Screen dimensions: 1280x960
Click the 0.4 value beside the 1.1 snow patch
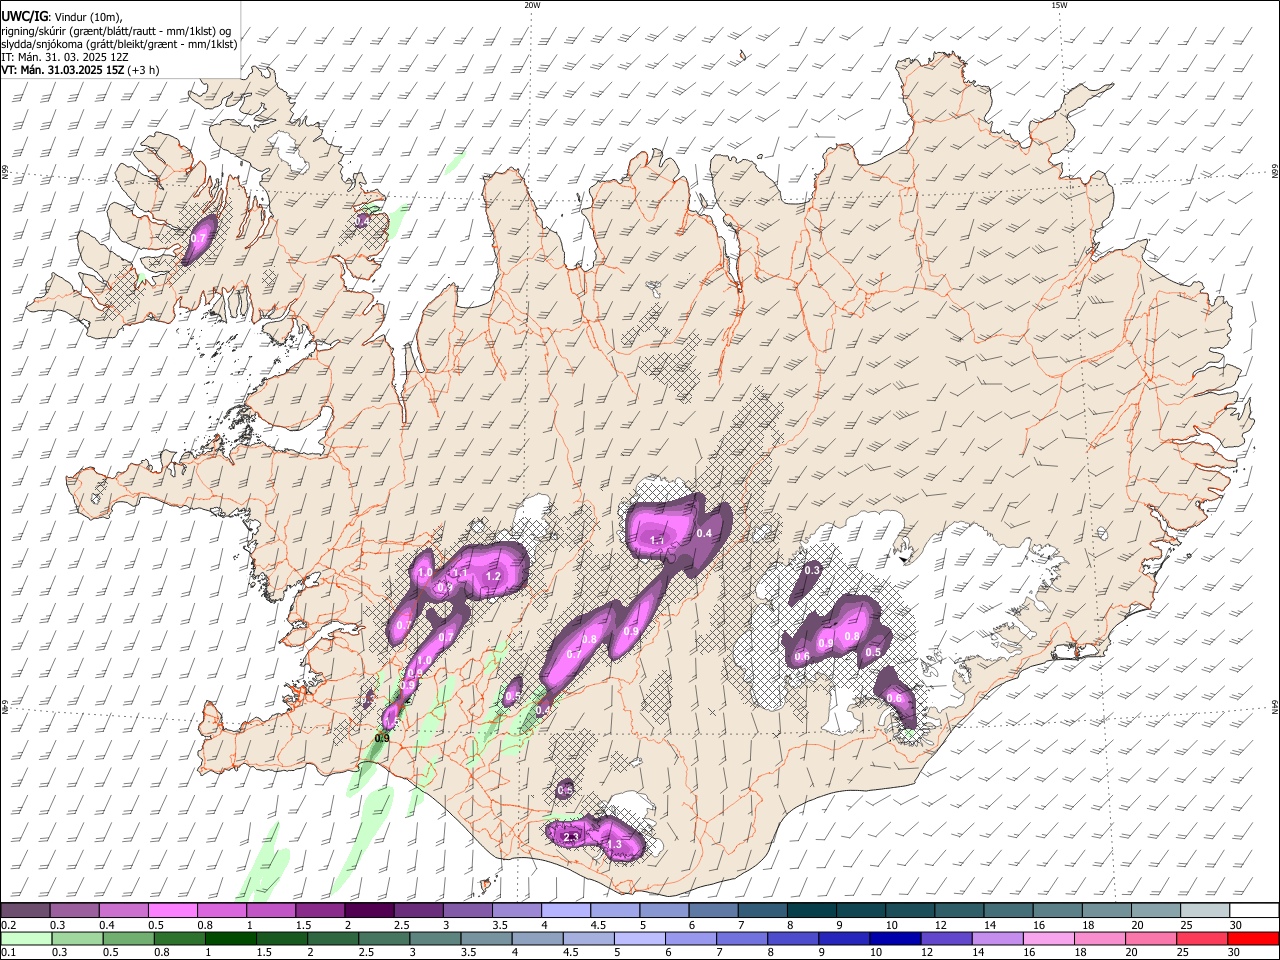704,534
